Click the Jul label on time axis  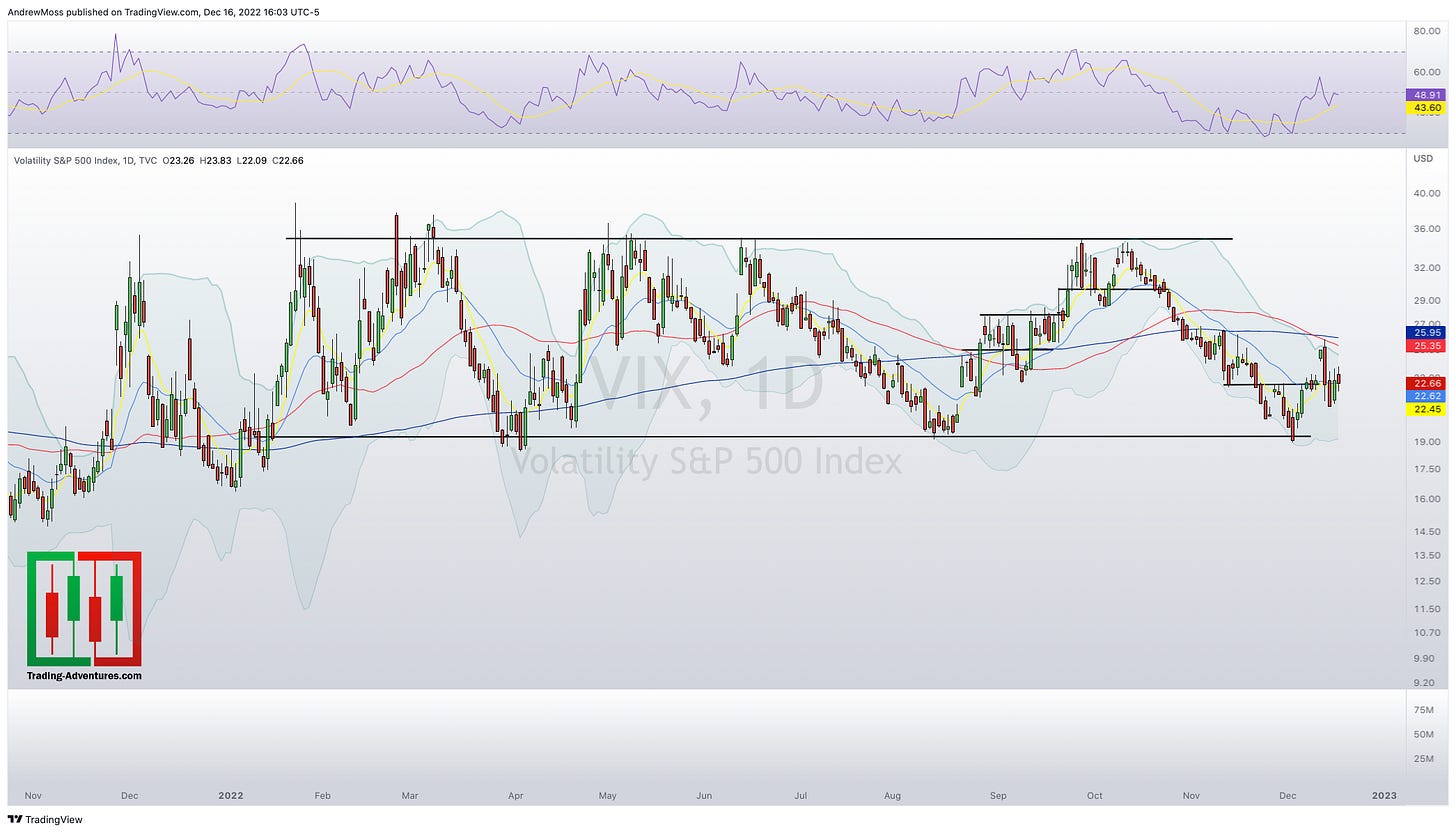(800, 796)
